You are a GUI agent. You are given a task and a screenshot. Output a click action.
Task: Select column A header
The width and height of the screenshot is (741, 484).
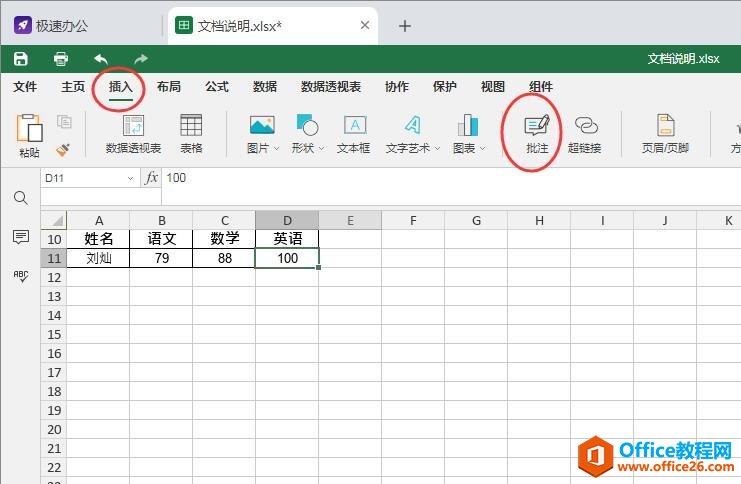[98, 220]
